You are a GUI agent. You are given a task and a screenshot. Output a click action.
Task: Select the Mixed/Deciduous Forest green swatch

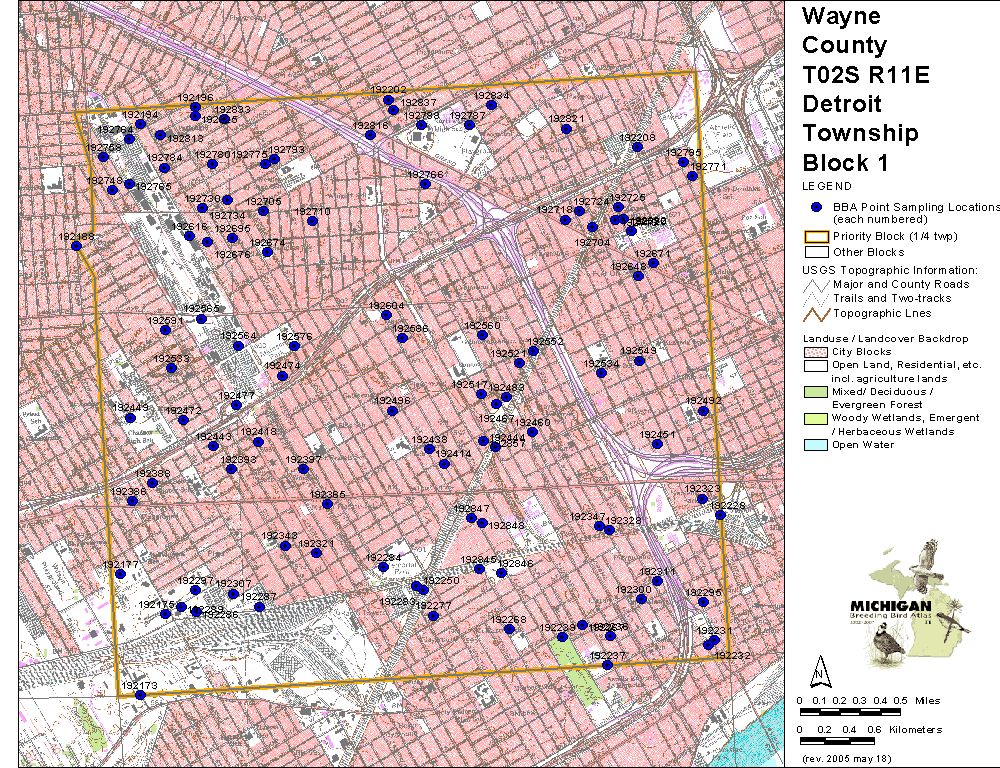(x=816, y=392)
